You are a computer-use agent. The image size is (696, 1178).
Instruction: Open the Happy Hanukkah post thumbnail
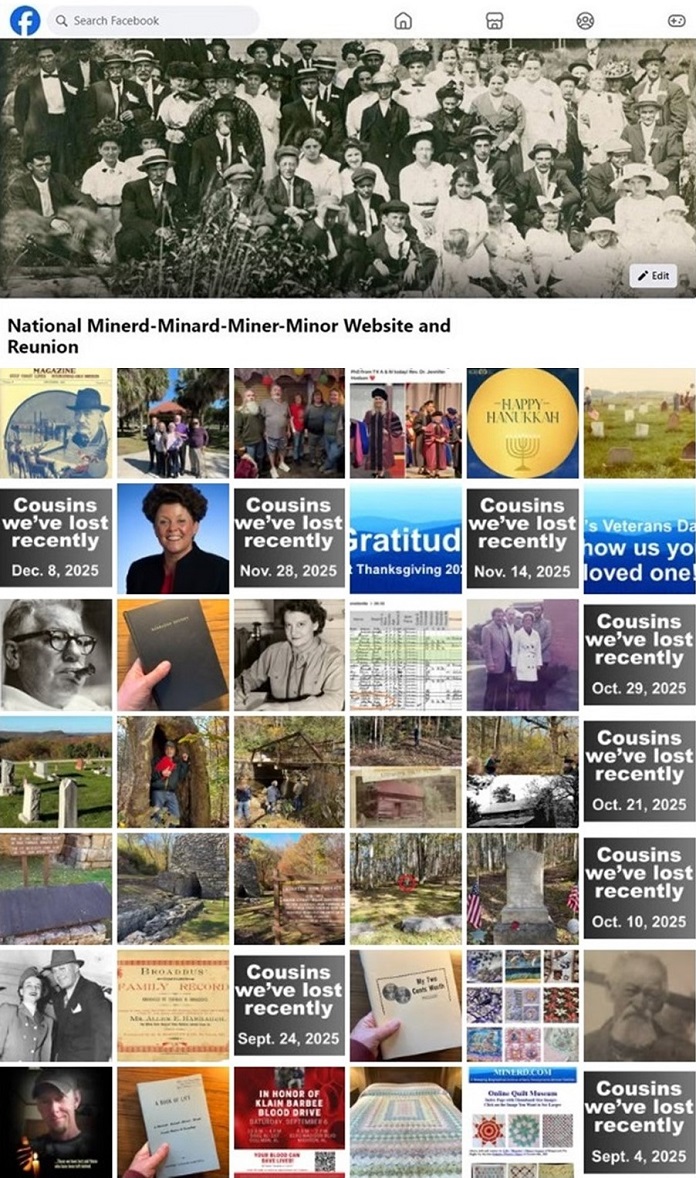pyautogui.click(x=522, y=423)
